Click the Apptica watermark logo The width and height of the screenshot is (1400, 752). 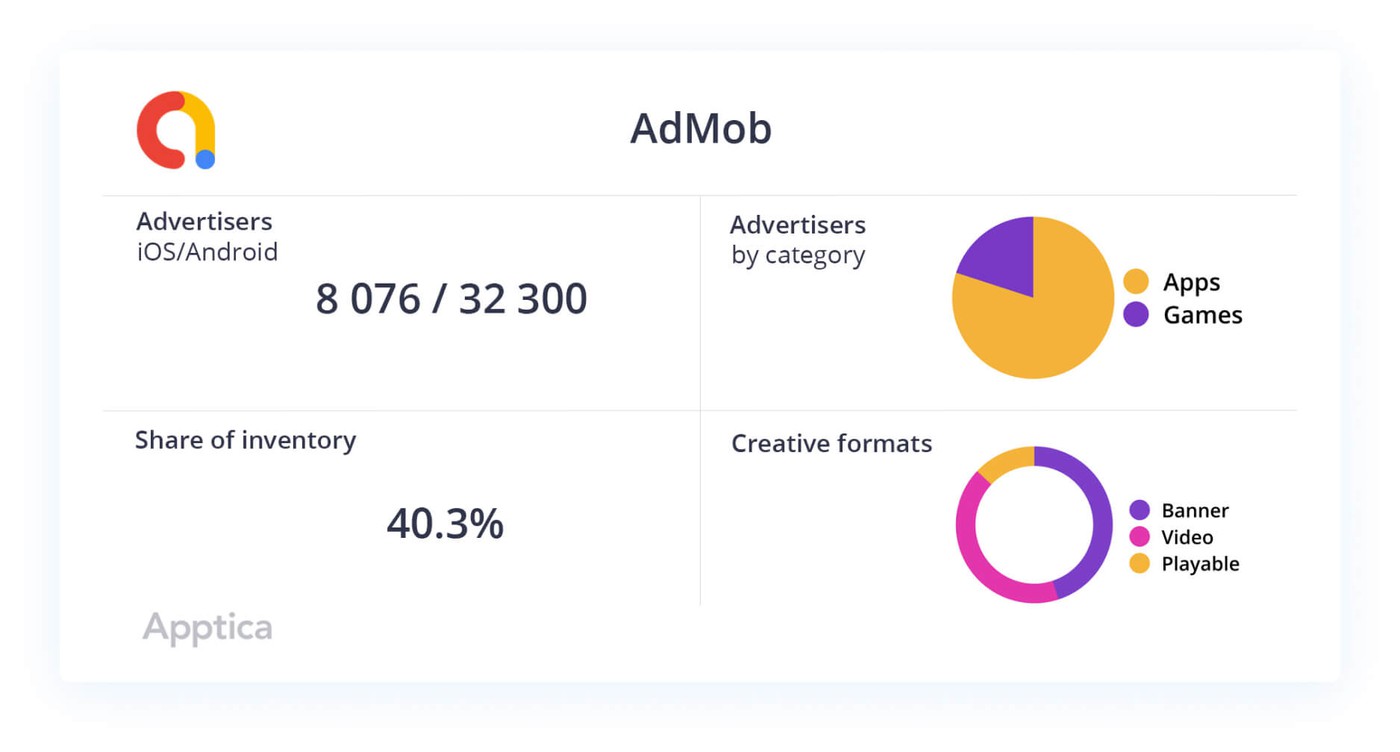click(x=207, y=628)
